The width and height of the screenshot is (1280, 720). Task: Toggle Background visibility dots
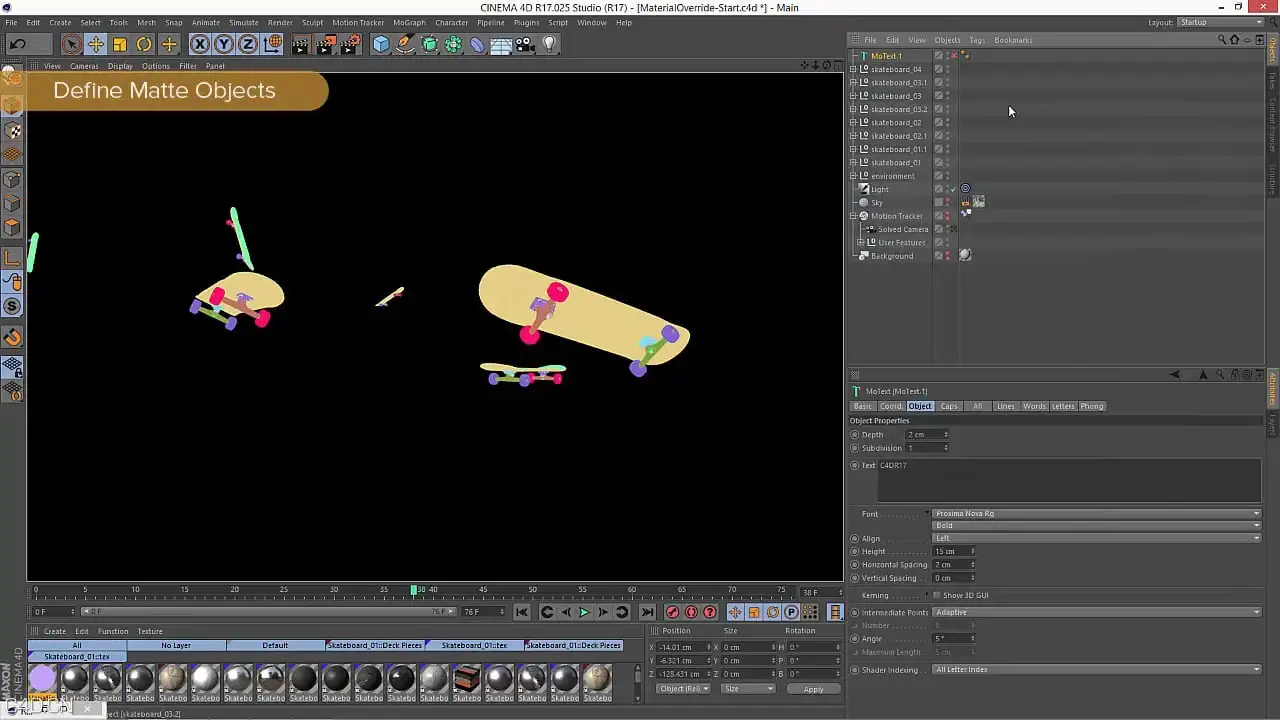coord(948,255)
